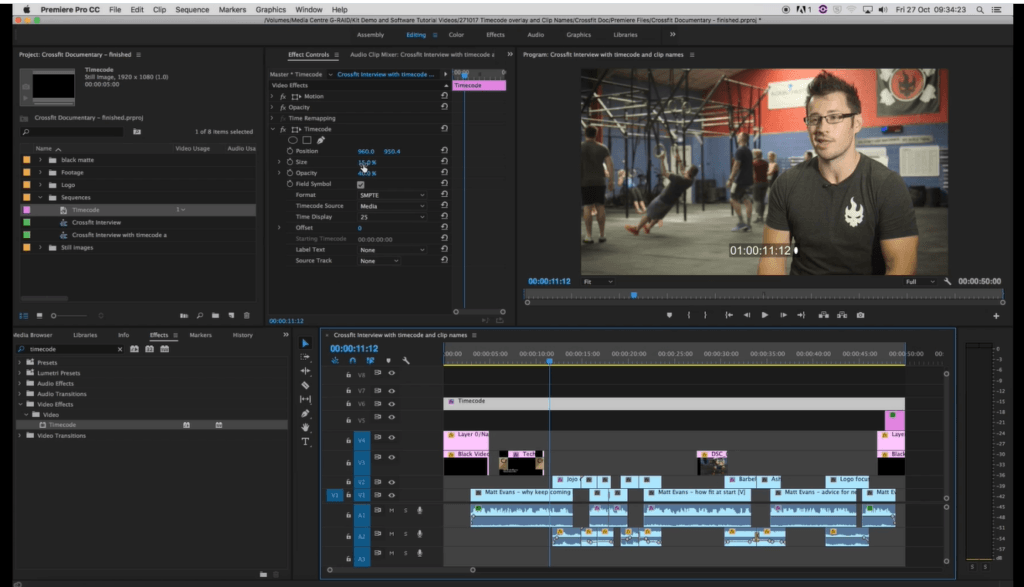Select Timecode effect in Effects panel

click(62, 425)
